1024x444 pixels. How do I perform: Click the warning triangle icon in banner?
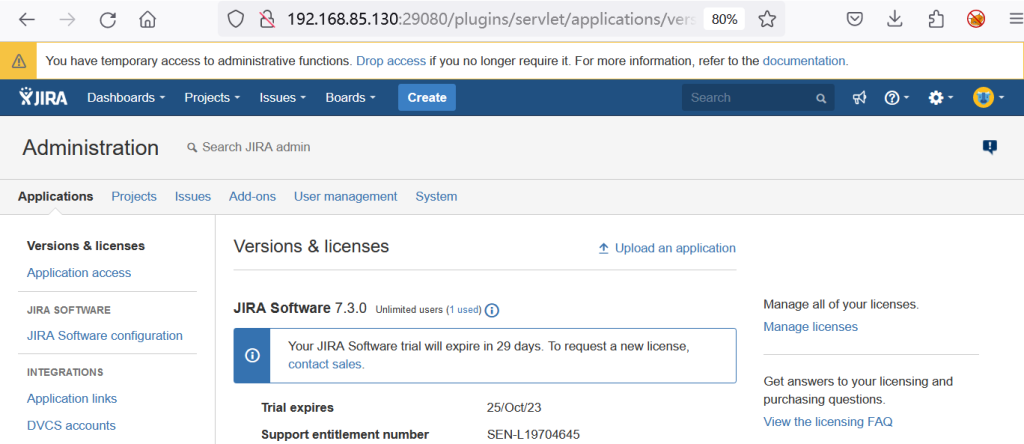point(19,61)
